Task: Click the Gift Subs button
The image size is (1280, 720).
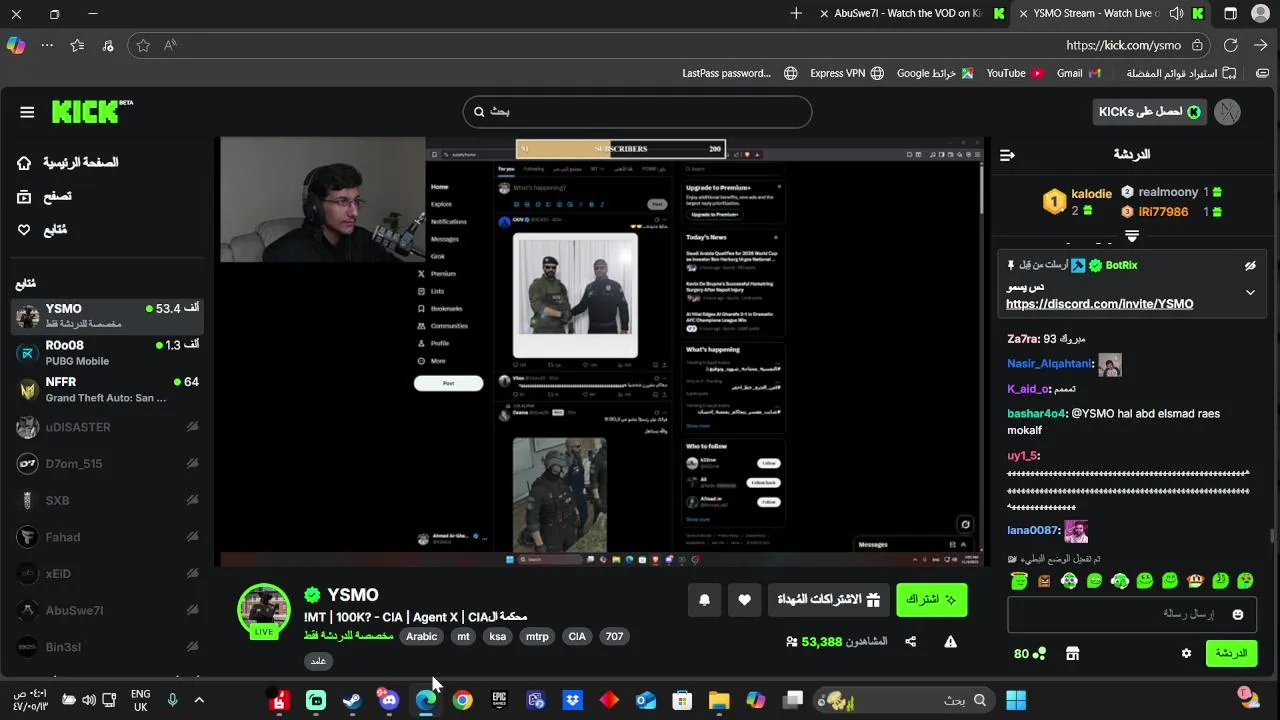Action: click(x=829, y=600)
